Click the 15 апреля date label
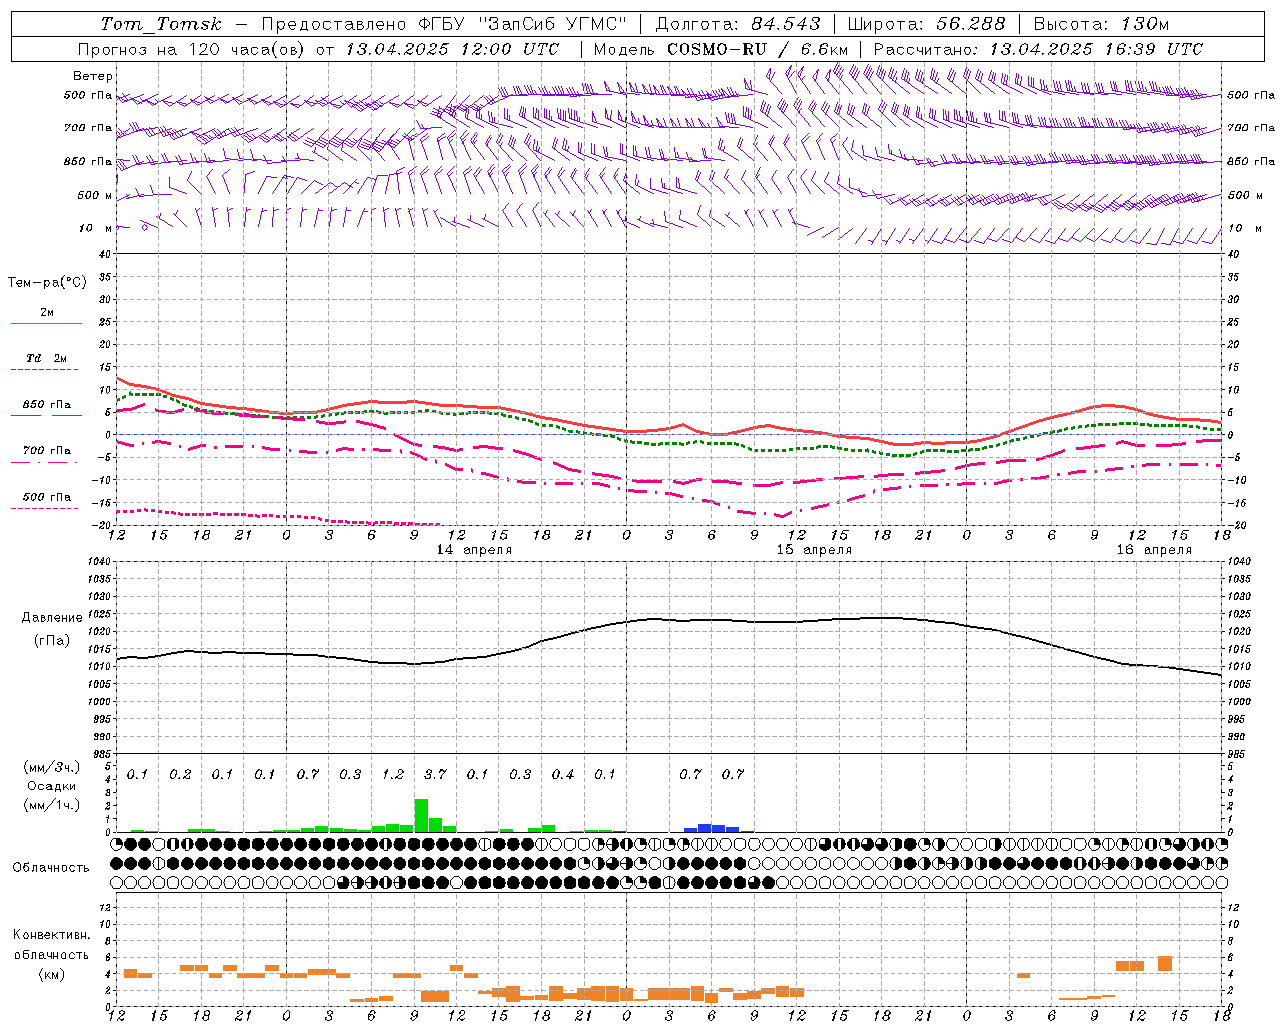 coord(814,550)
